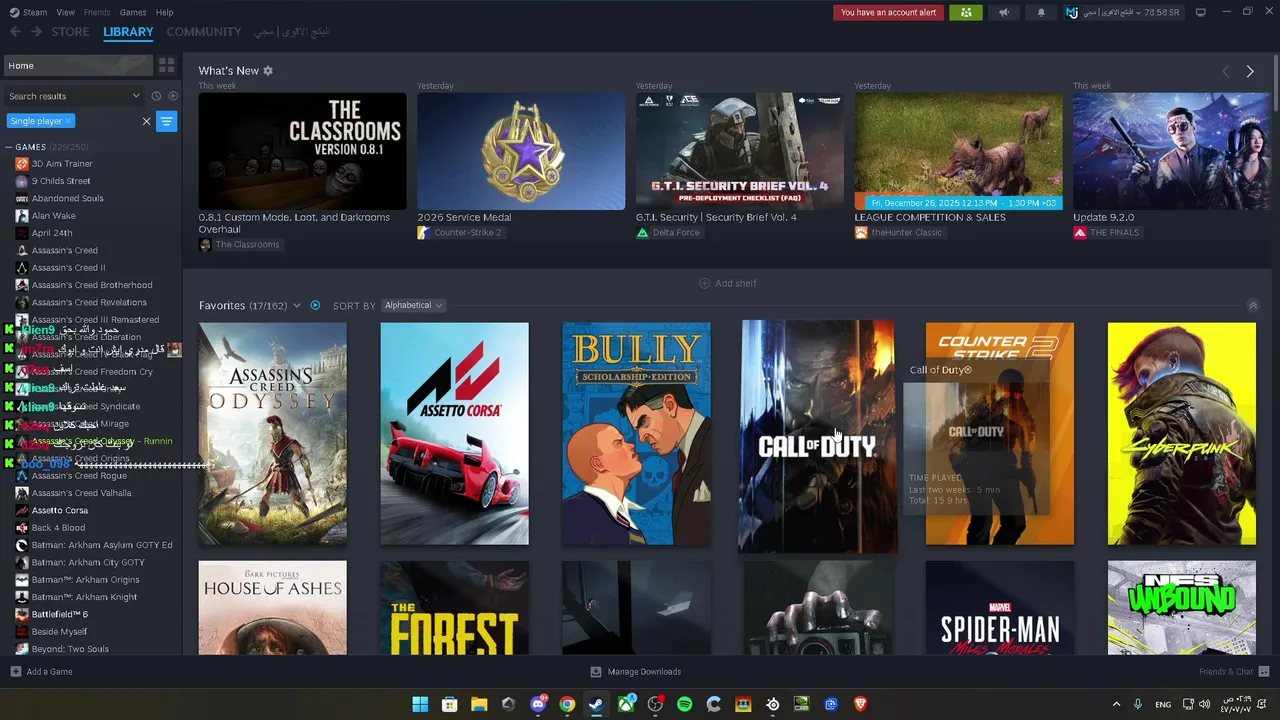Open the Search results dropdown

point(74,96)
